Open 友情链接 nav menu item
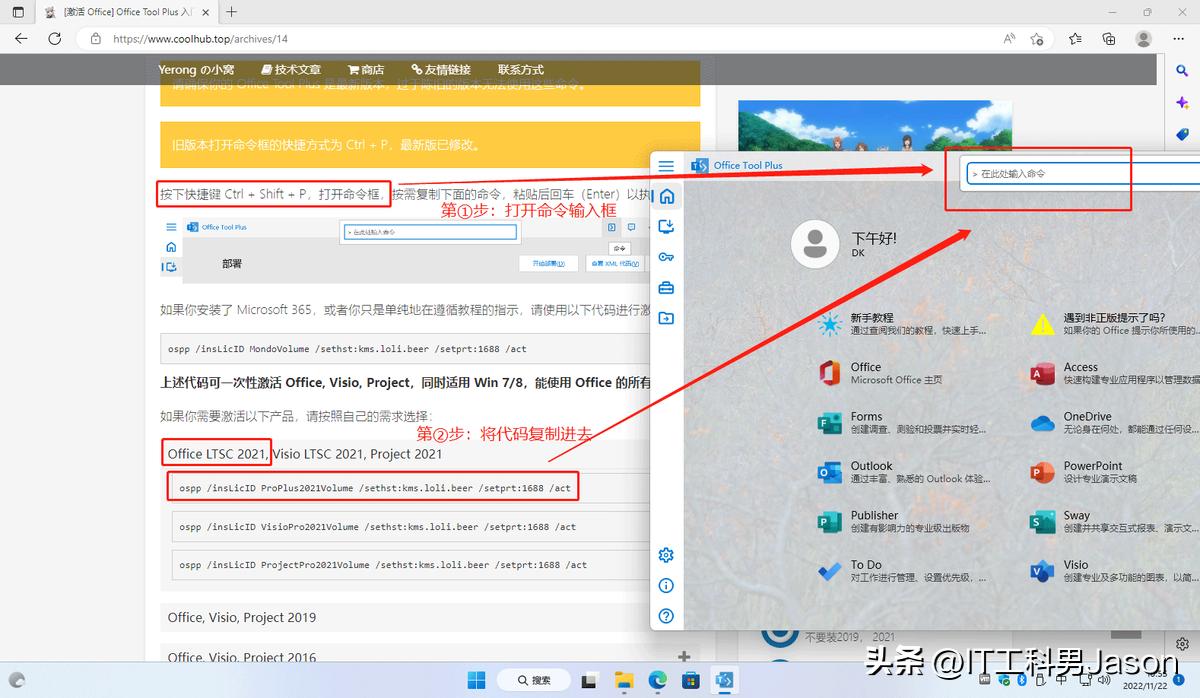1200x698 pixels. pos(440,70)
